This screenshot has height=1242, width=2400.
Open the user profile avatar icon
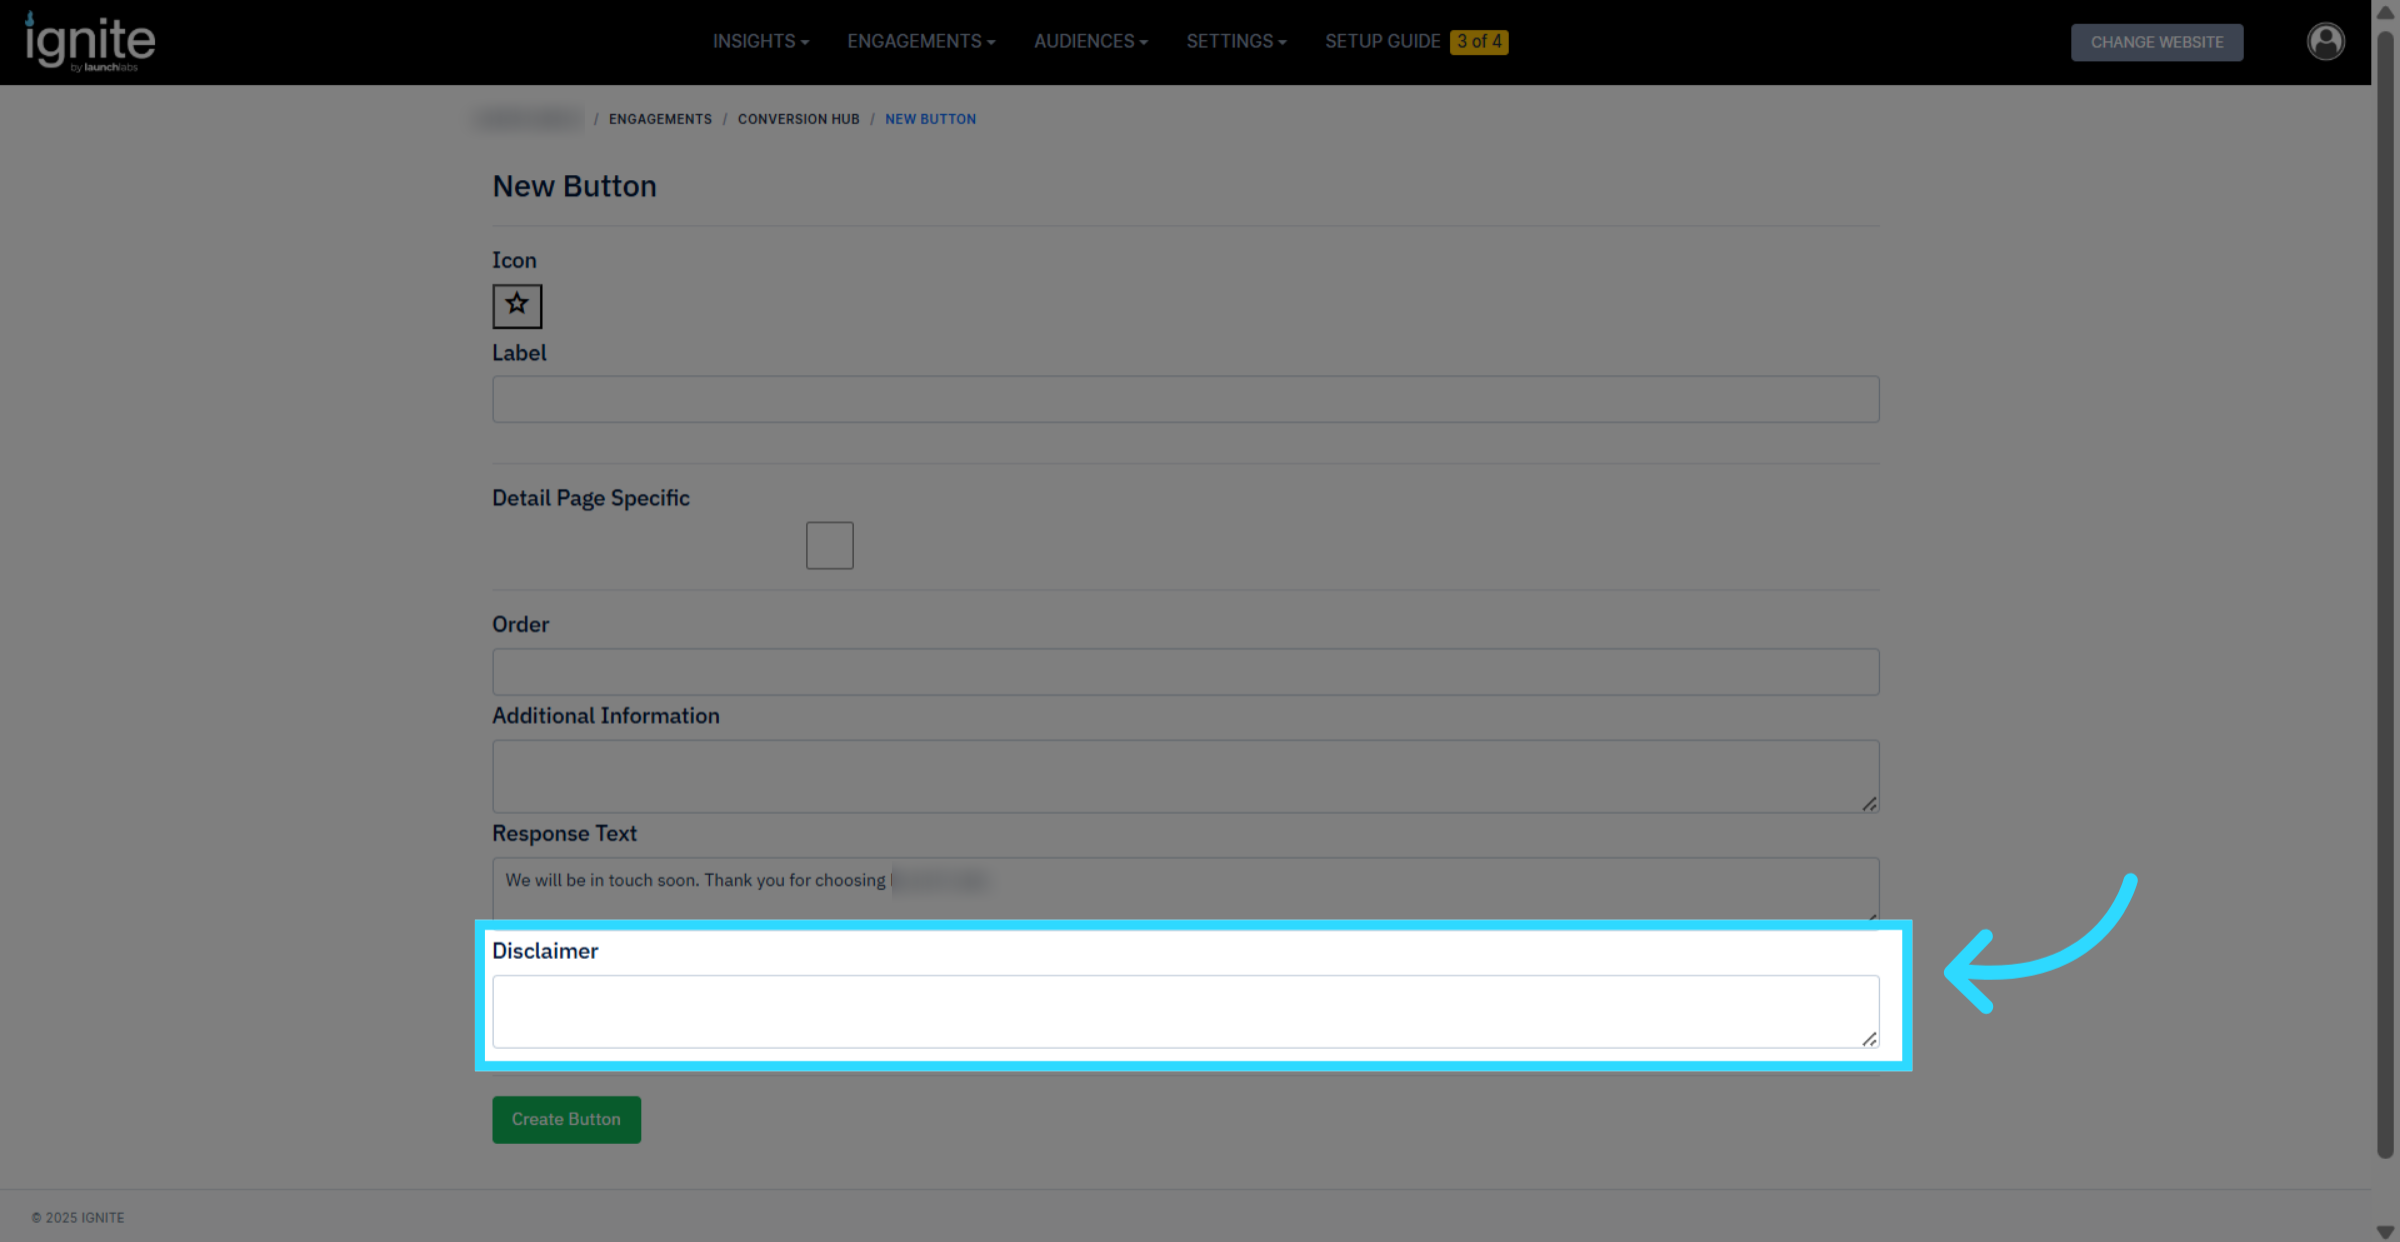[2325, 42]
